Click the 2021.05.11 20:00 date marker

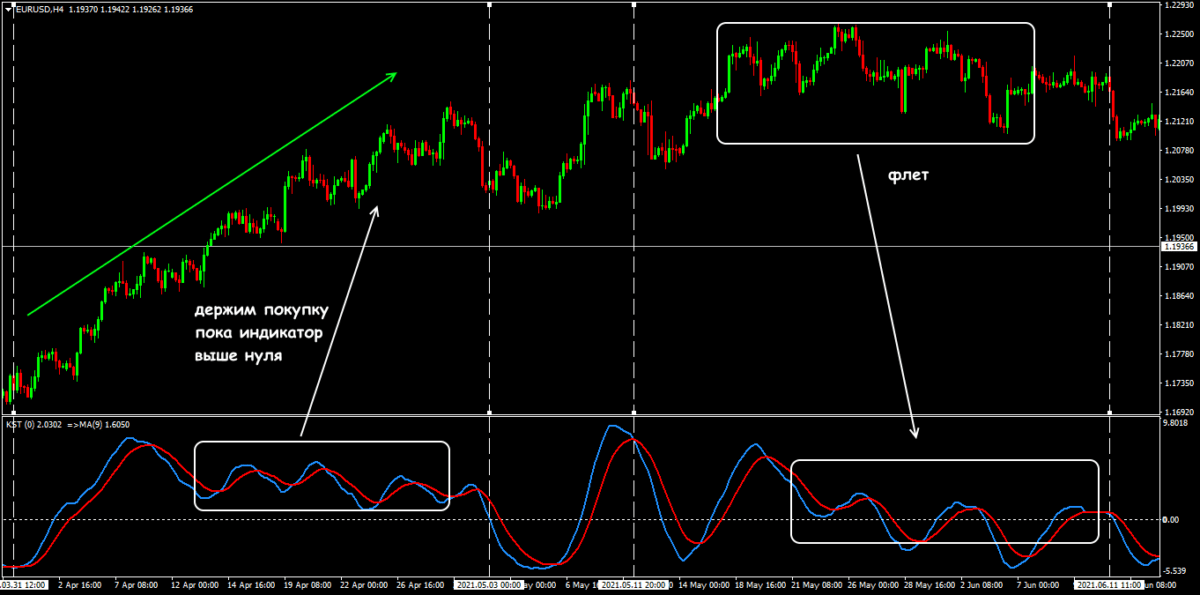[634, 584]
